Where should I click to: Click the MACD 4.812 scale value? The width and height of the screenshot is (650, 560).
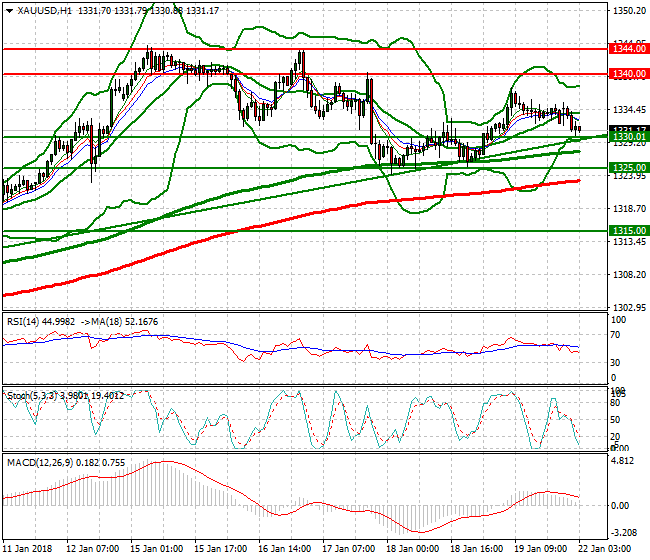pyautogui.click(x=622, y=461)
